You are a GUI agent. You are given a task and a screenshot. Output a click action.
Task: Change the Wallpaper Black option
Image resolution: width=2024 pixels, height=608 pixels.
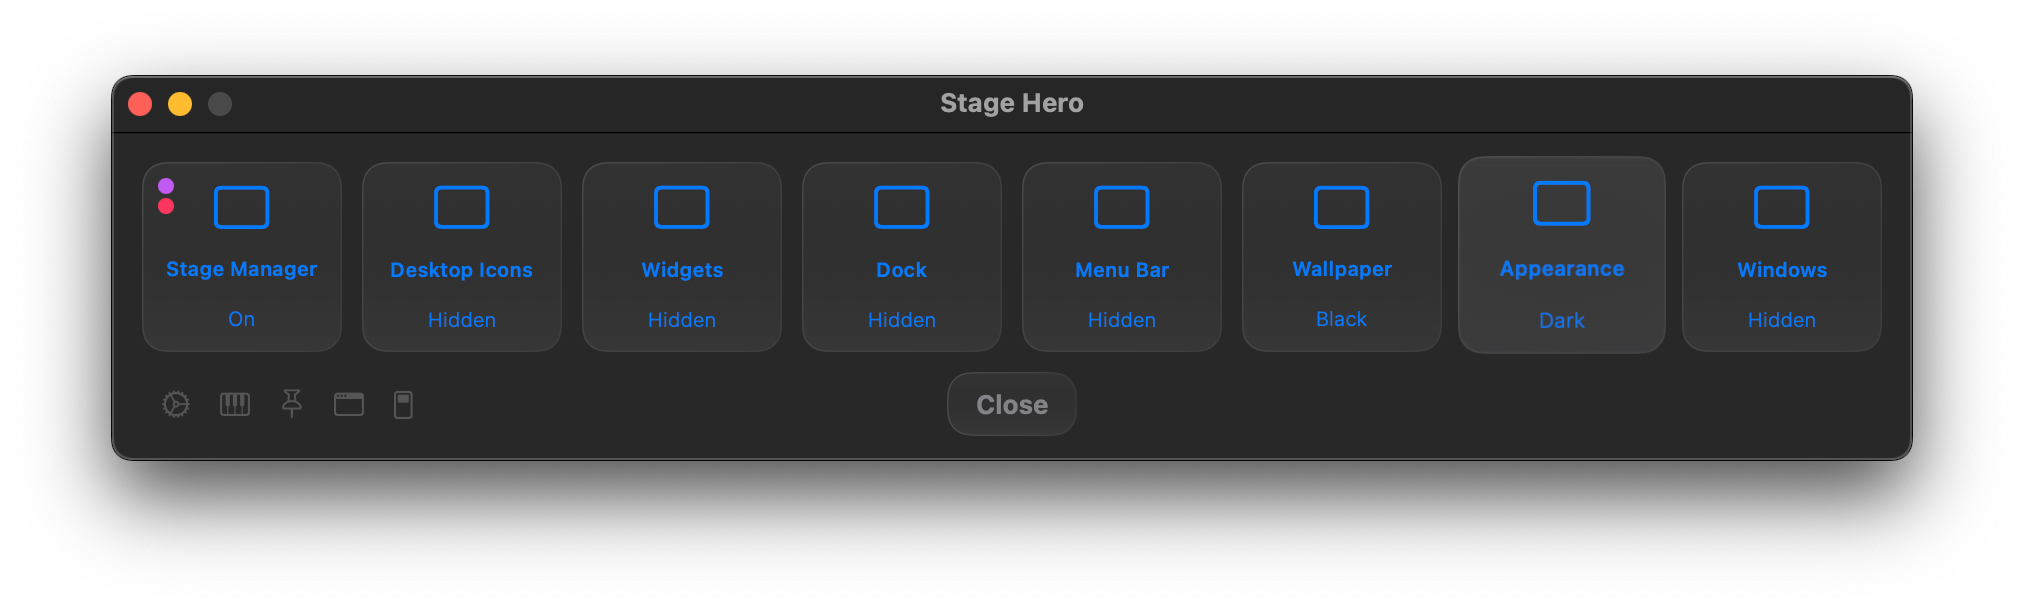pyautogui.click(x=1341, y=319)
